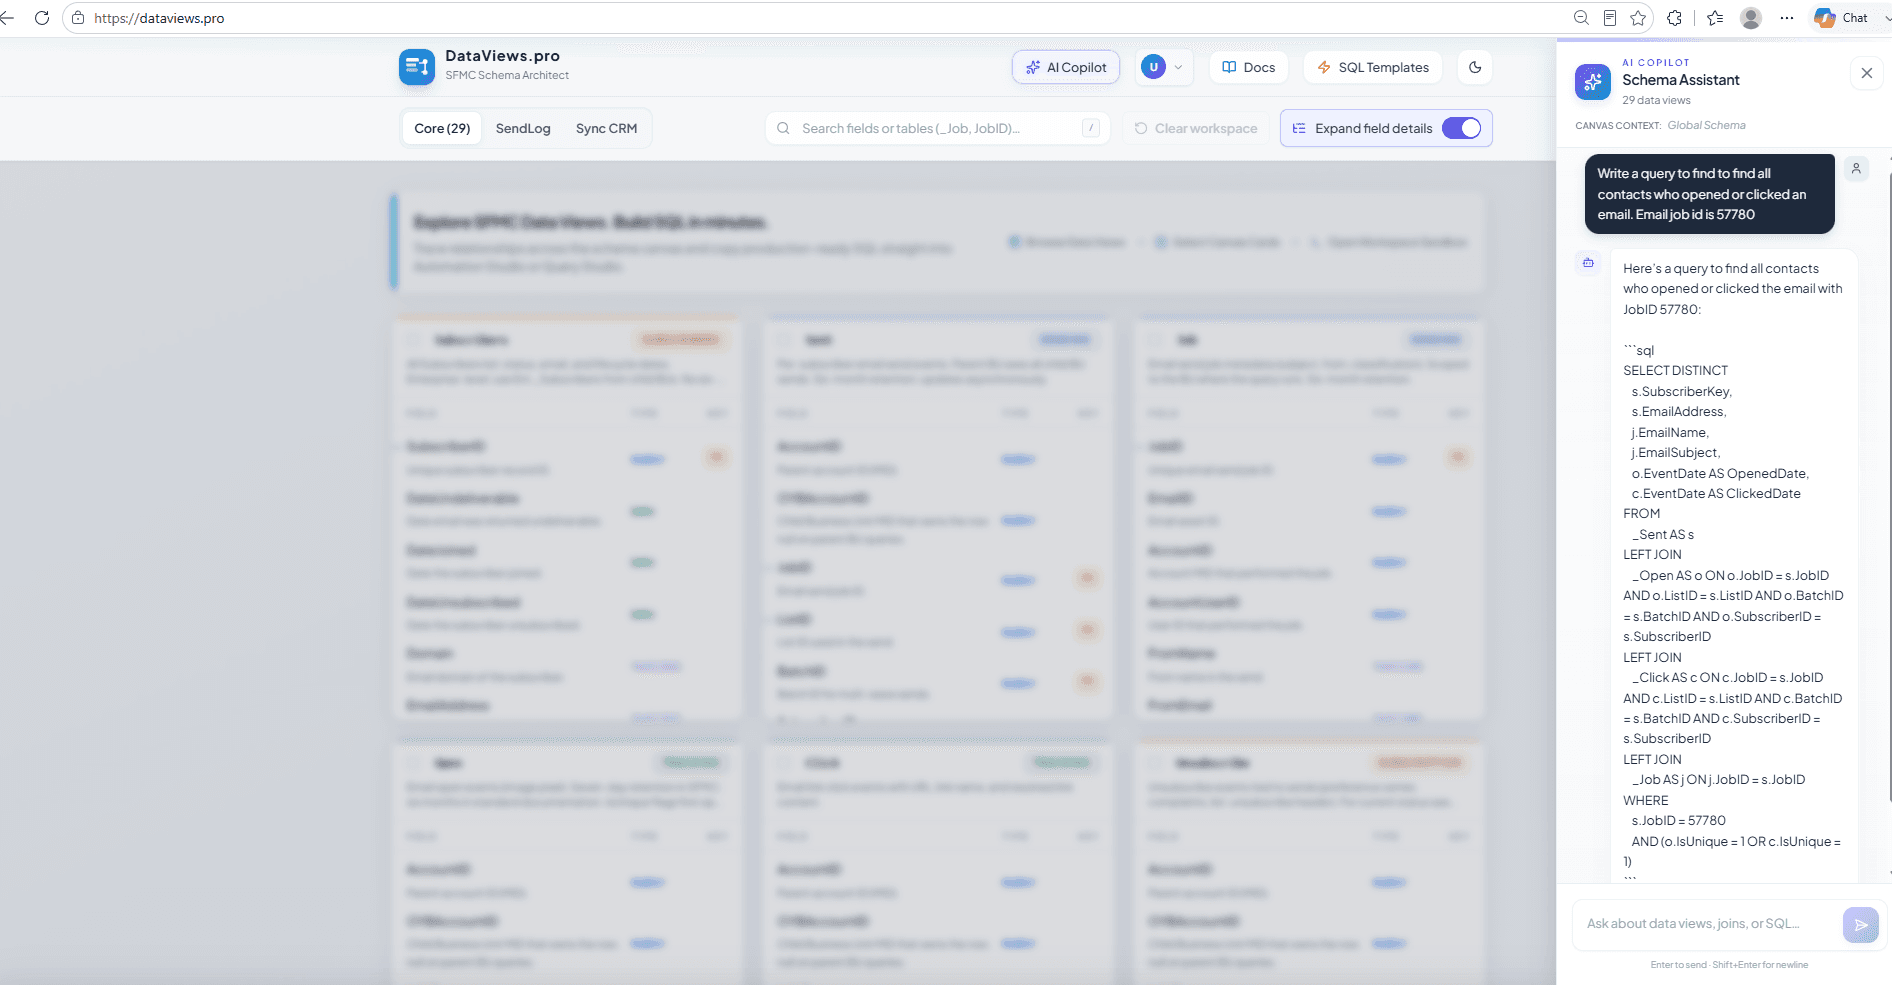The image size is (1892, 985).
Task: Select the Sync CRM tab
Action: pos(606,128)
